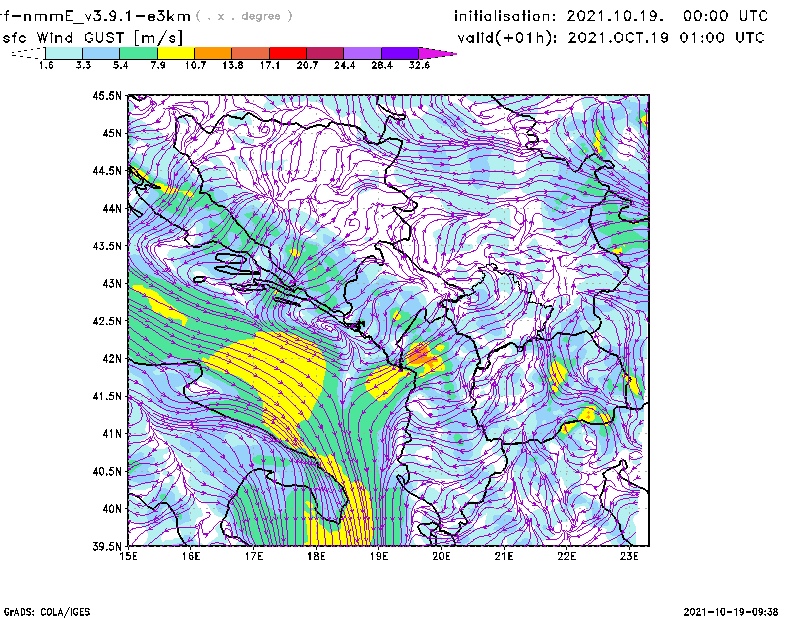
Task: Click the initialisation time 00:00 UTC
Action: 725,16
